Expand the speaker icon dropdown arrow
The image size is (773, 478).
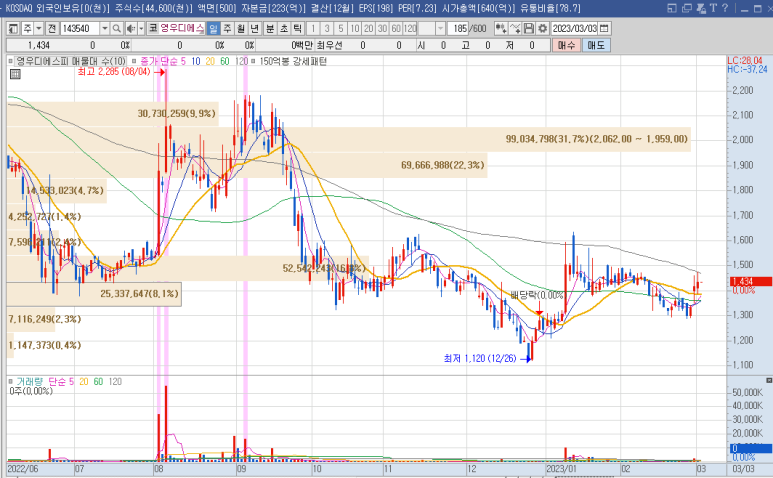pyautogui.click(x=141, y=29)
